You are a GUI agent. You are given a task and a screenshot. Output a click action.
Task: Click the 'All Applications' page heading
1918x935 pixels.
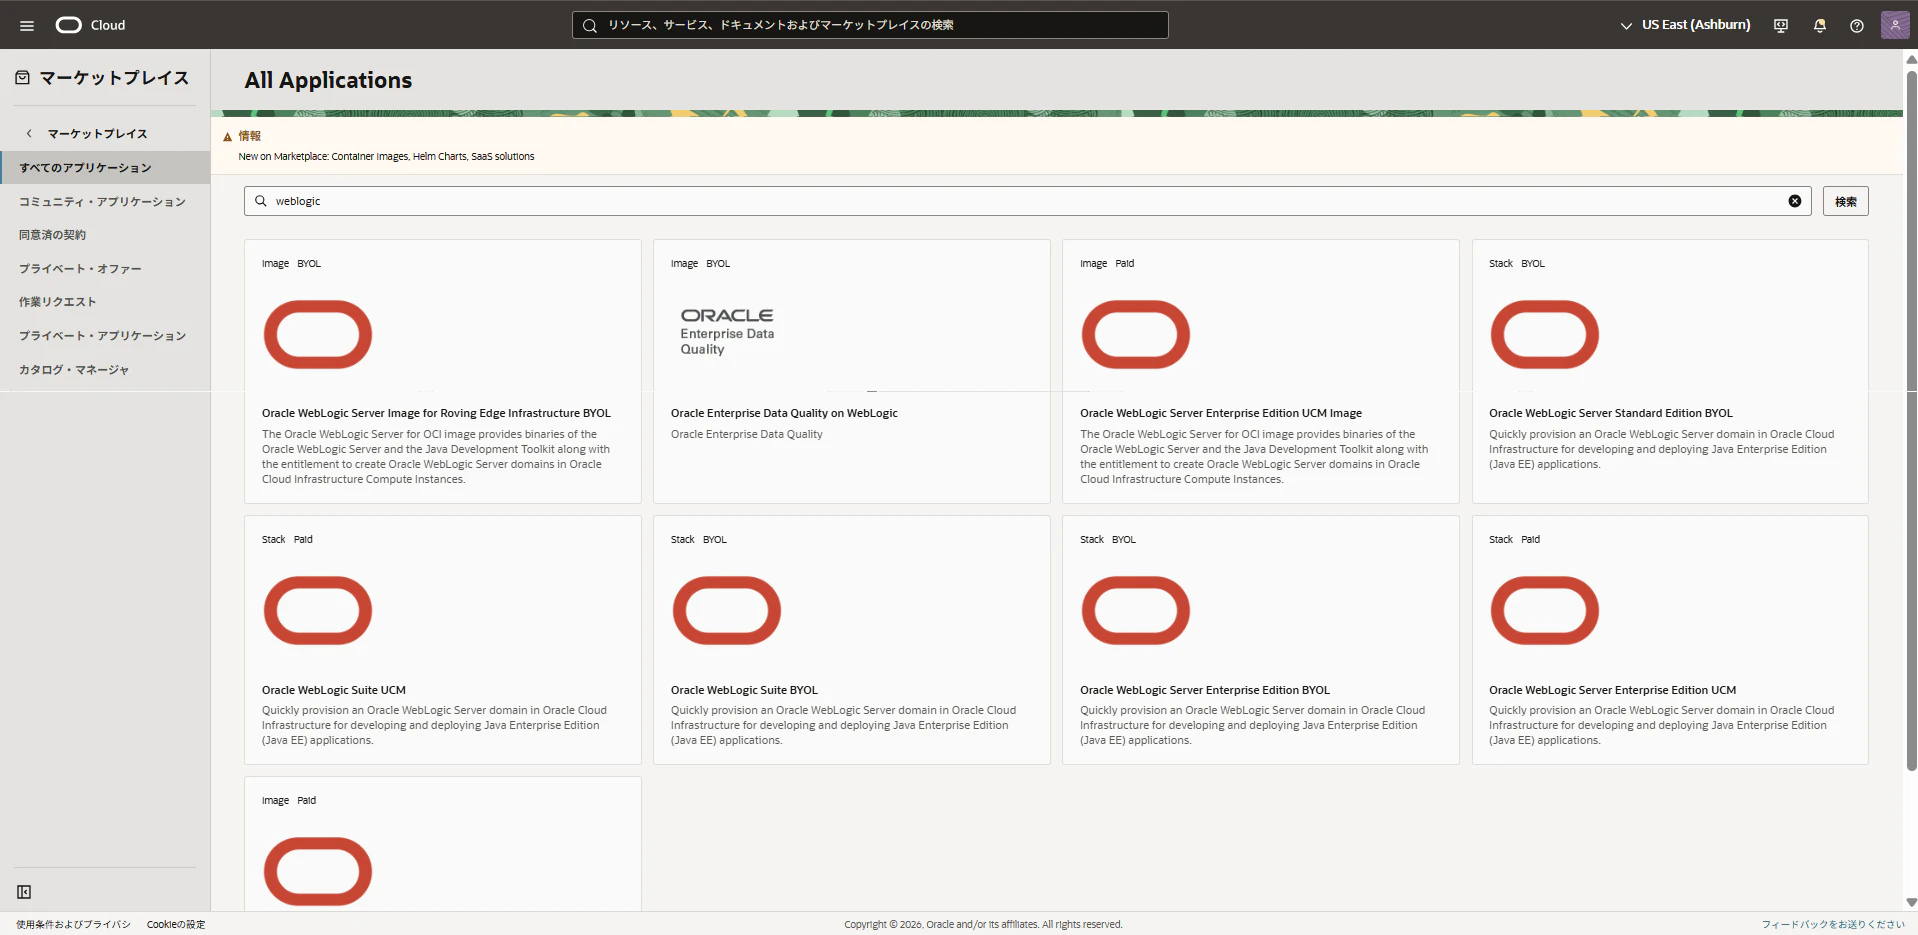pyautogui.click(x=328, y=80)
